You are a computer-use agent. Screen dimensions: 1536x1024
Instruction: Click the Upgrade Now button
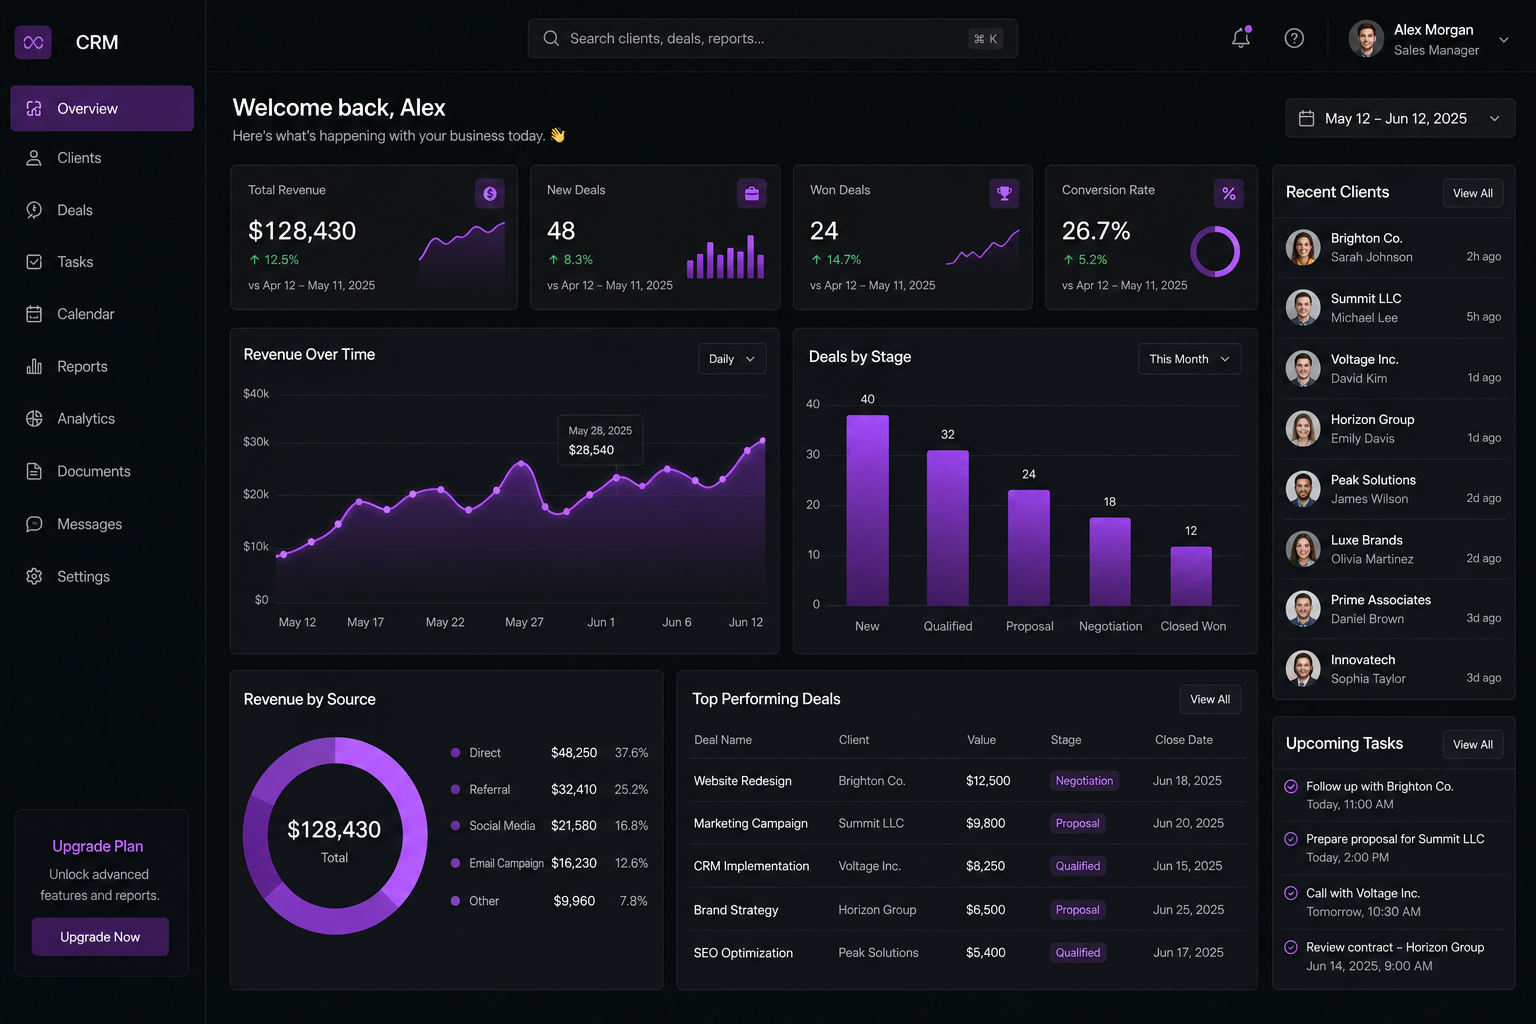tap(100, 937)
